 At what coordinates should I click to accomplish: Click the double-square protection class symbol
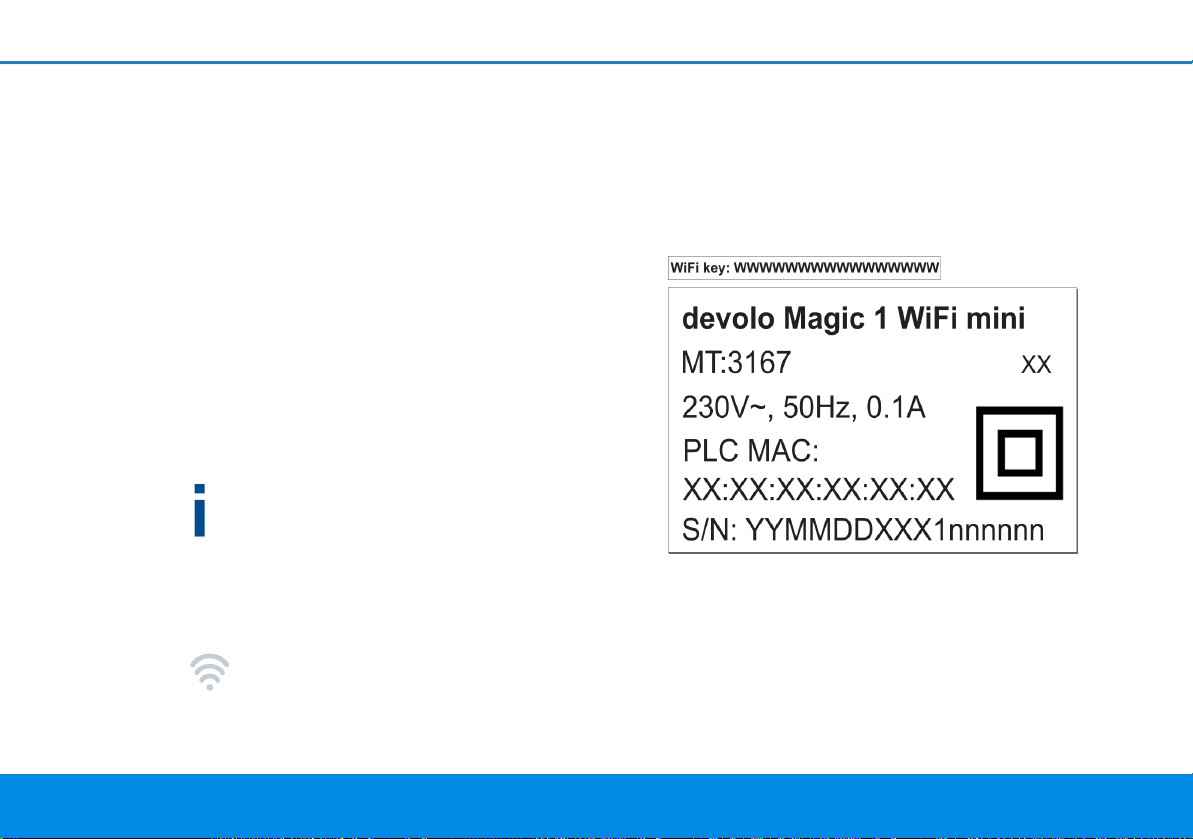click(x=1019, y=453)
